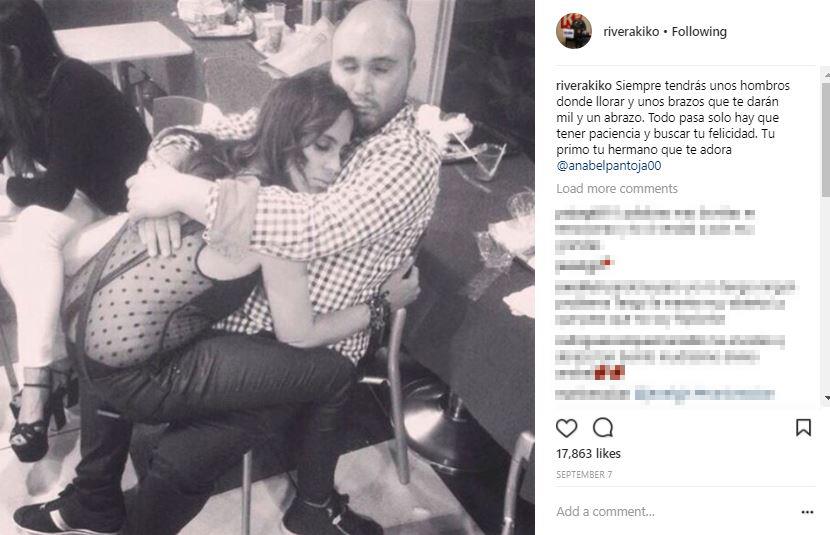830x535 pixels.
Task: Click riverakiko username in the caption
Action: [584, 86]
